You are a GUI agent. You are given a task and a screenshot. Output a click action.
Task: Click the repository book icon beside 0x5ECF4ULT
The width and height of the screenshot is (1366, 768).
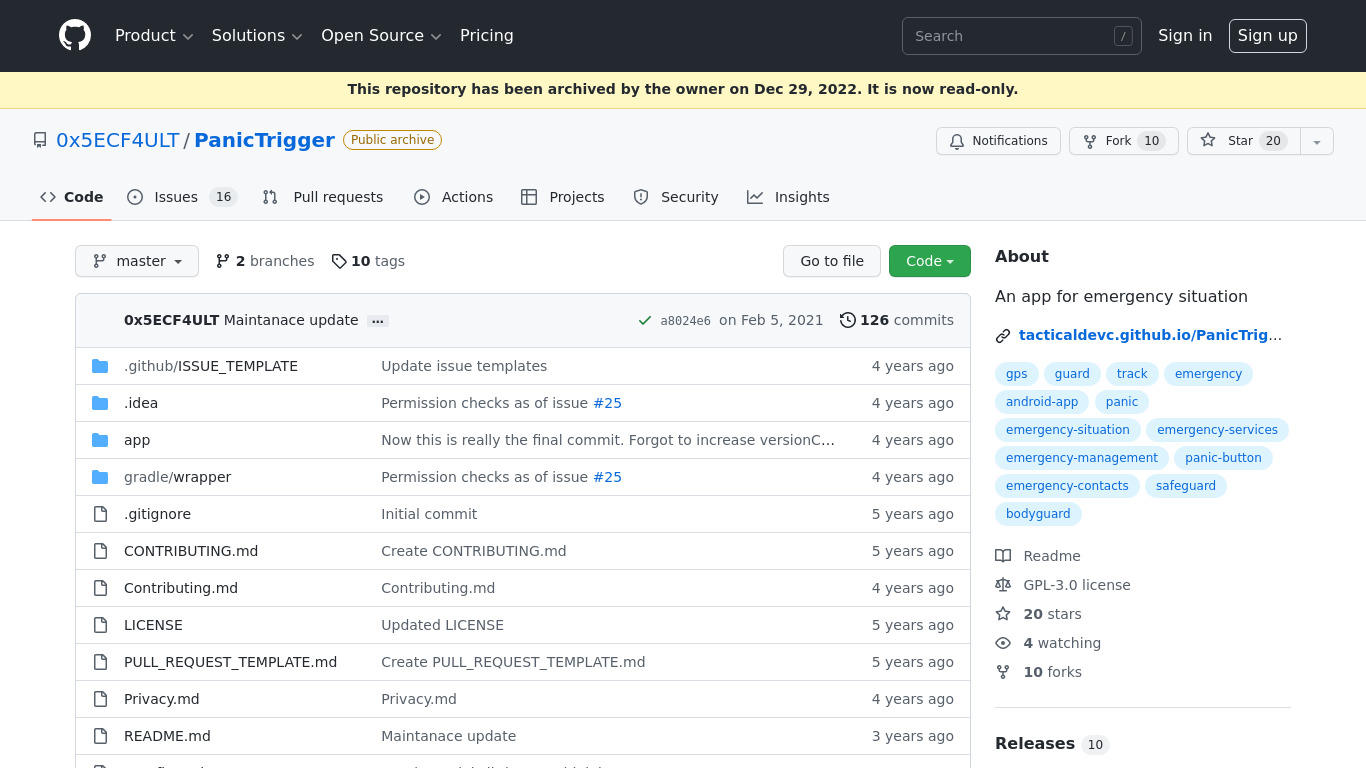[40, 140]
